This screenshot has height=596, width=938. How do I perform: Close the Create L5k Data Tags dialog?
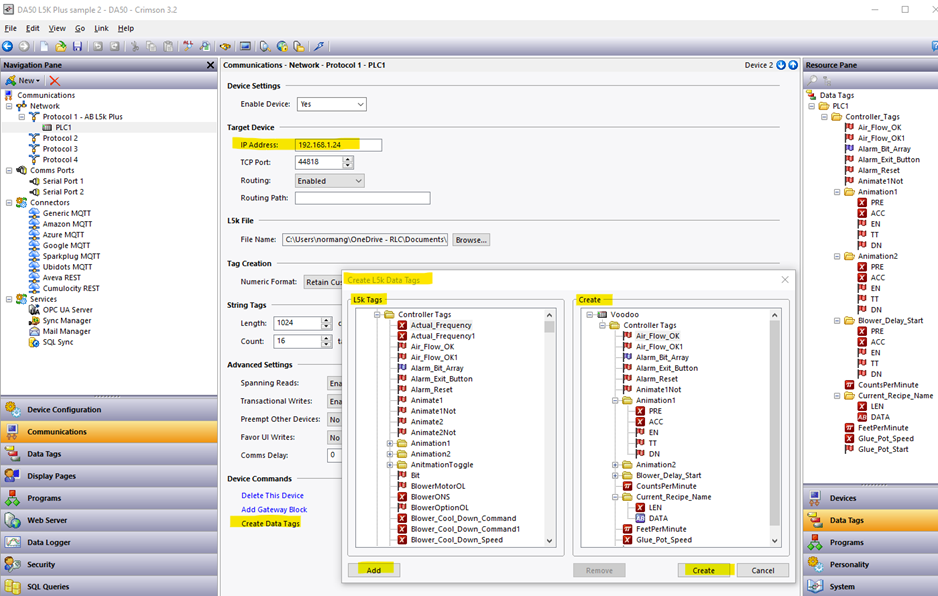pos(785,279)
